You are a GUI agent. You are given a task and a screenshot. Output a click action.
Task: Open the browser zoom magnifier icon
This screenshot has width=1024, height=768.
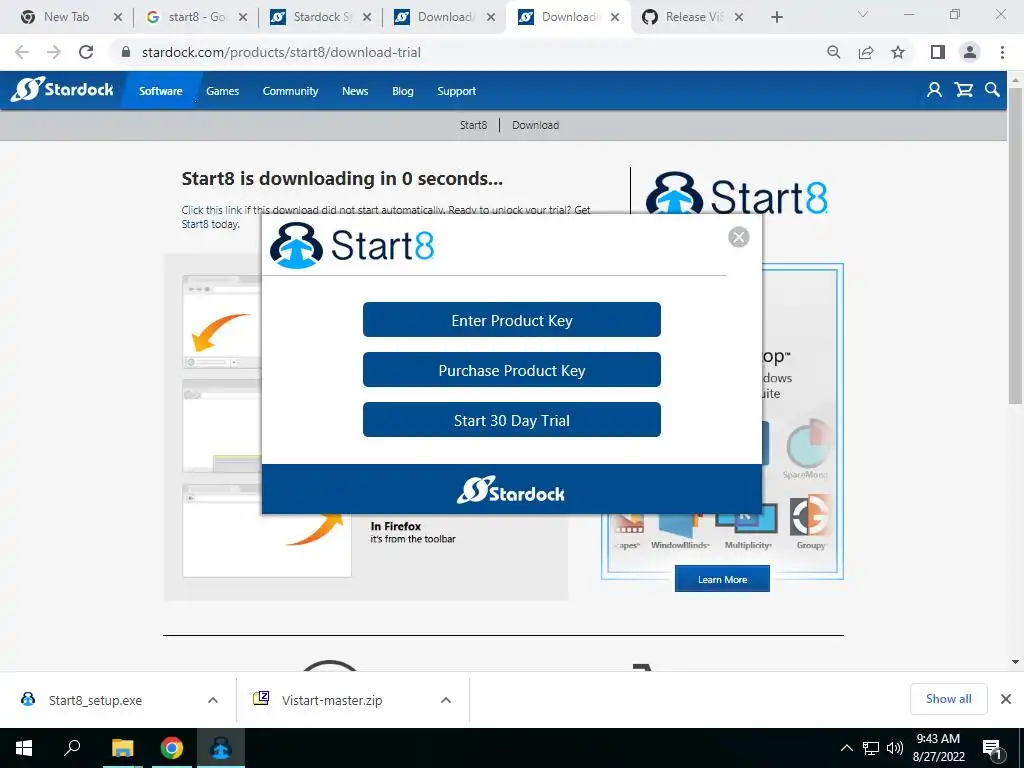tap(834, 52)
